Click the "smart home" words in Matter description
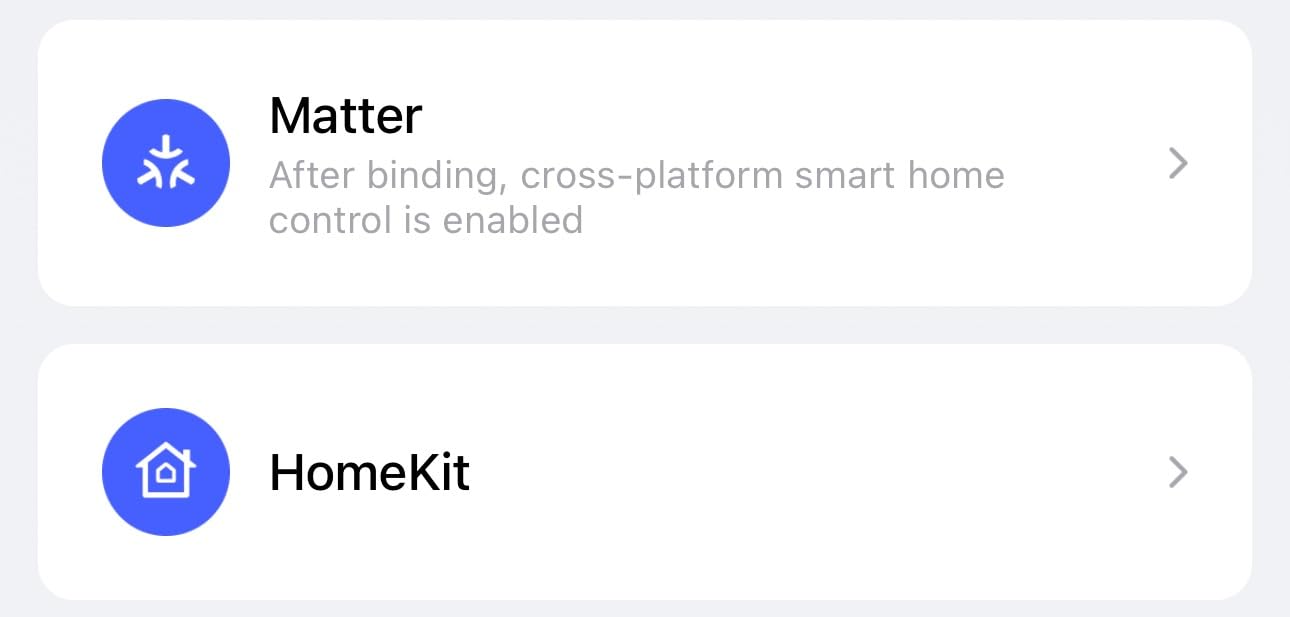 tap(899, 176)
